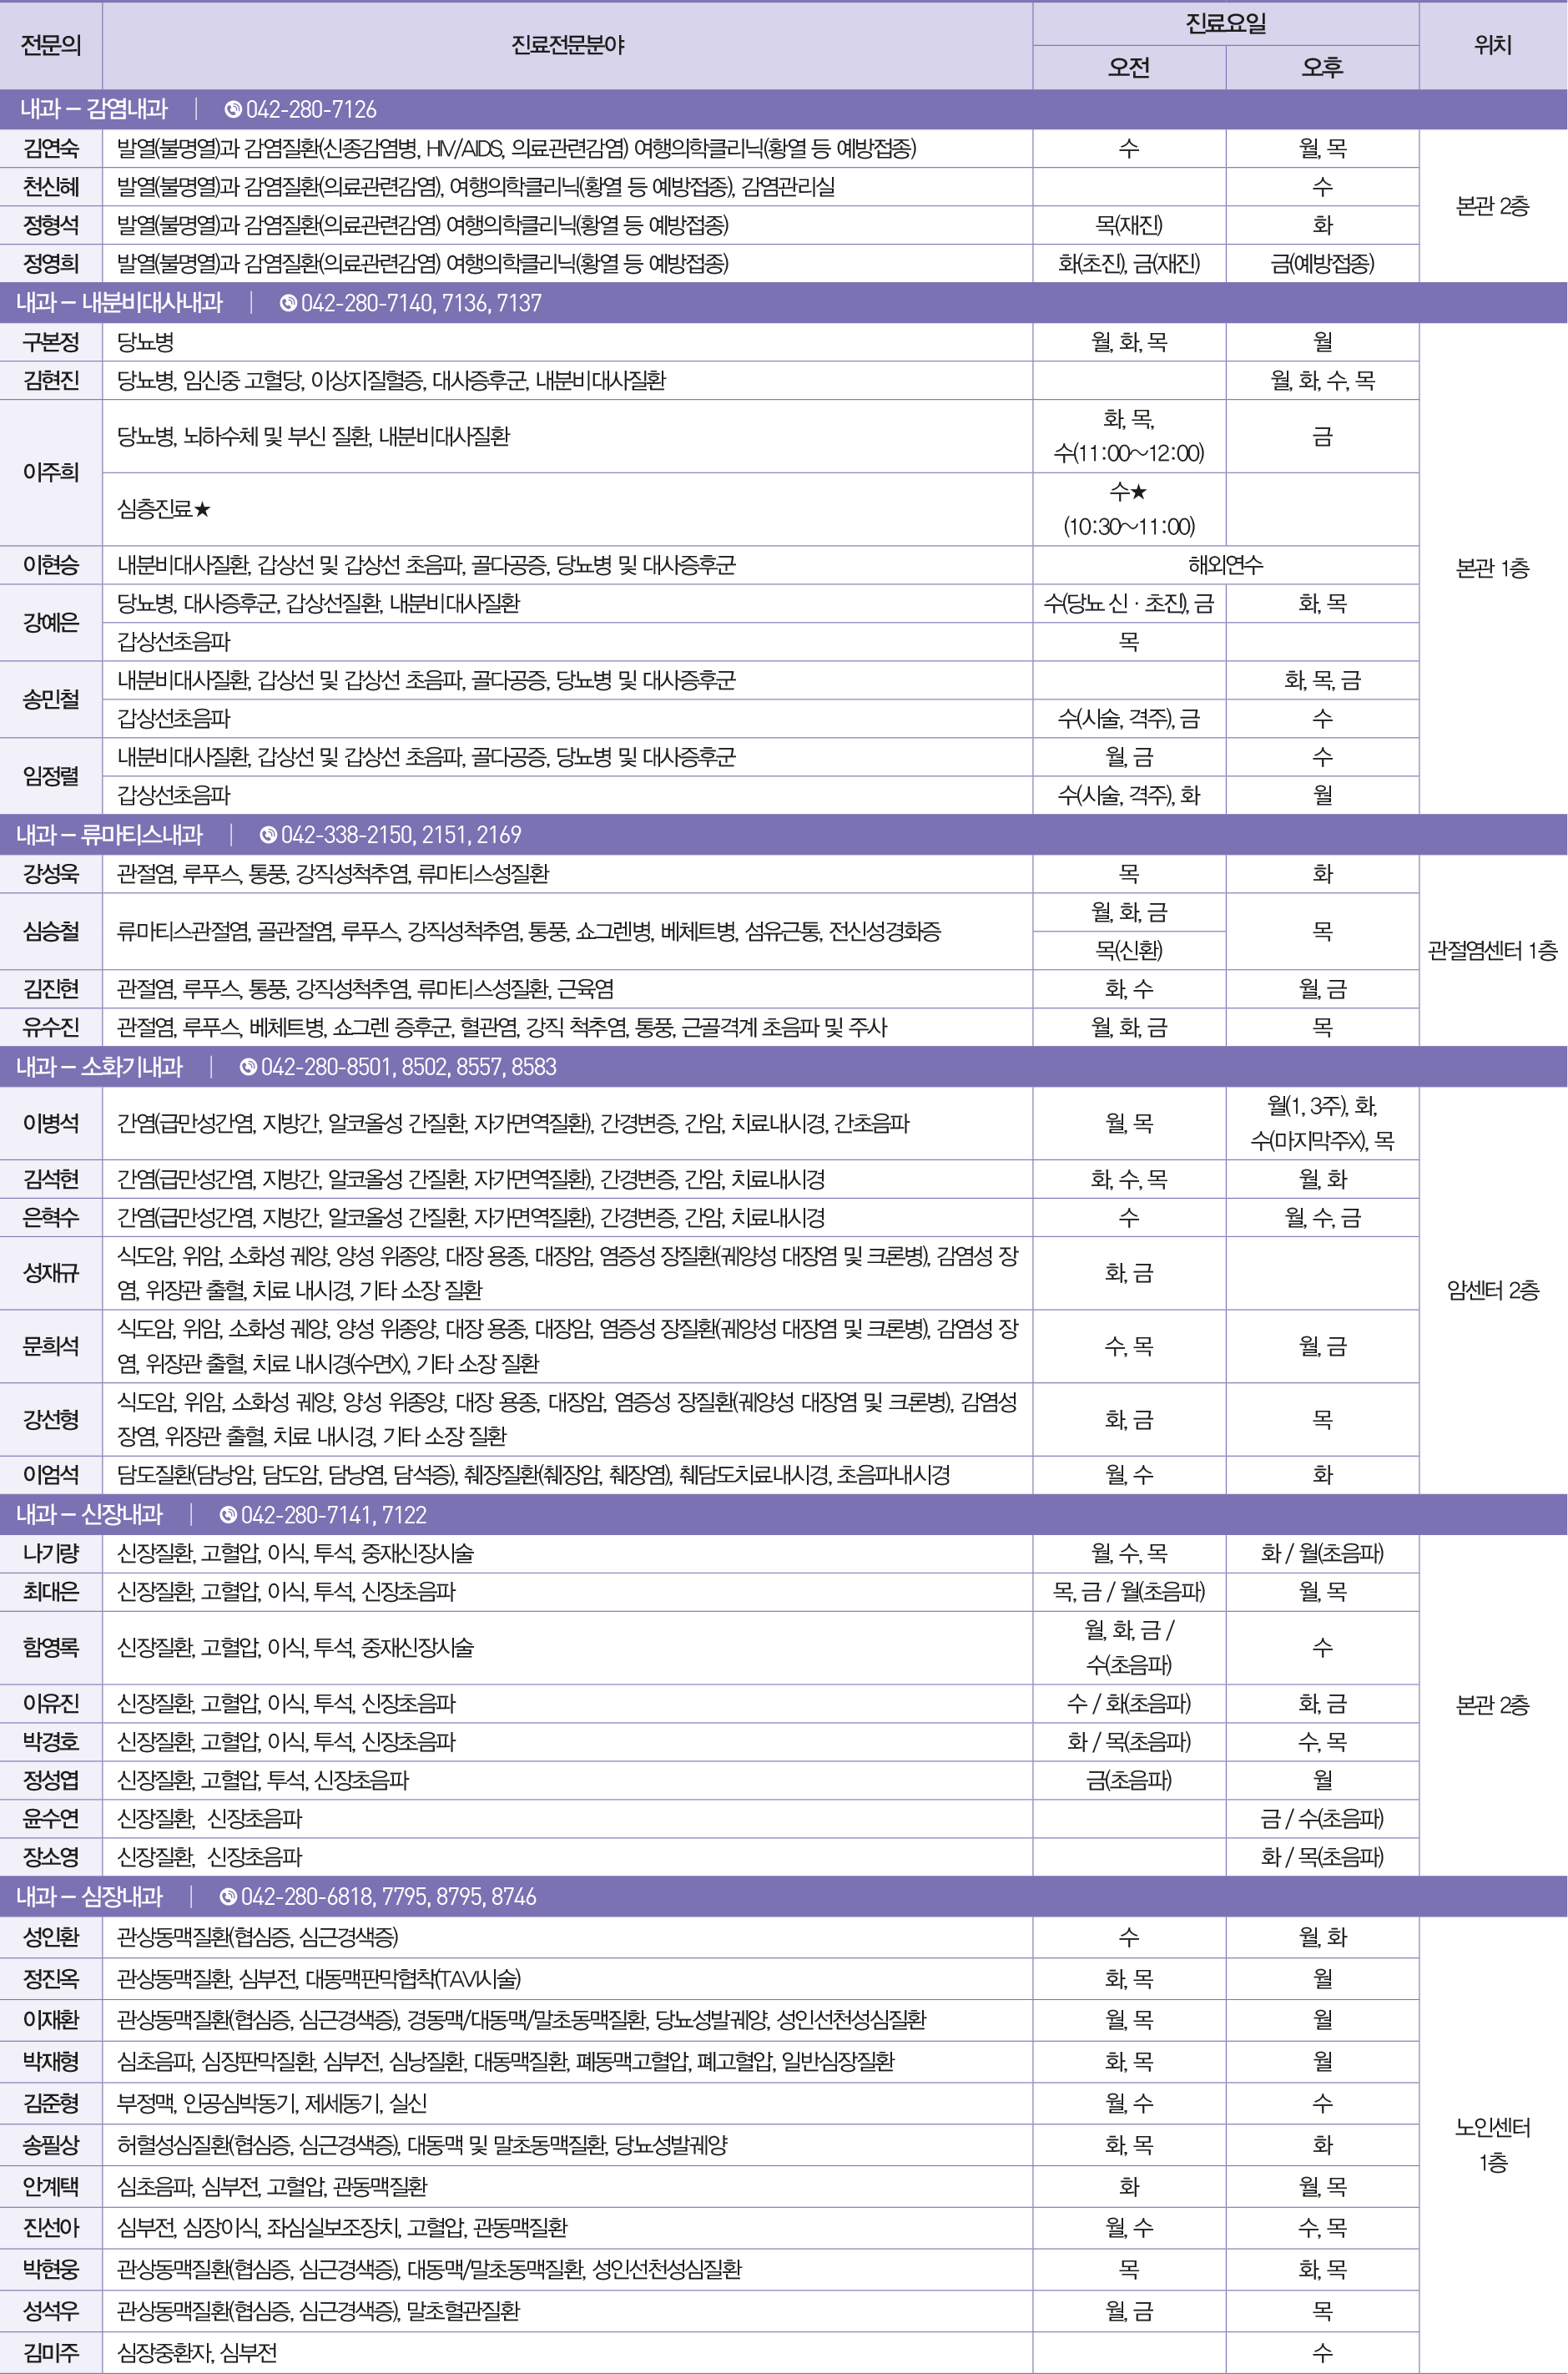Click phone icon in 류마티스내과 header
1568x2374 pixels.
point(268,835)
